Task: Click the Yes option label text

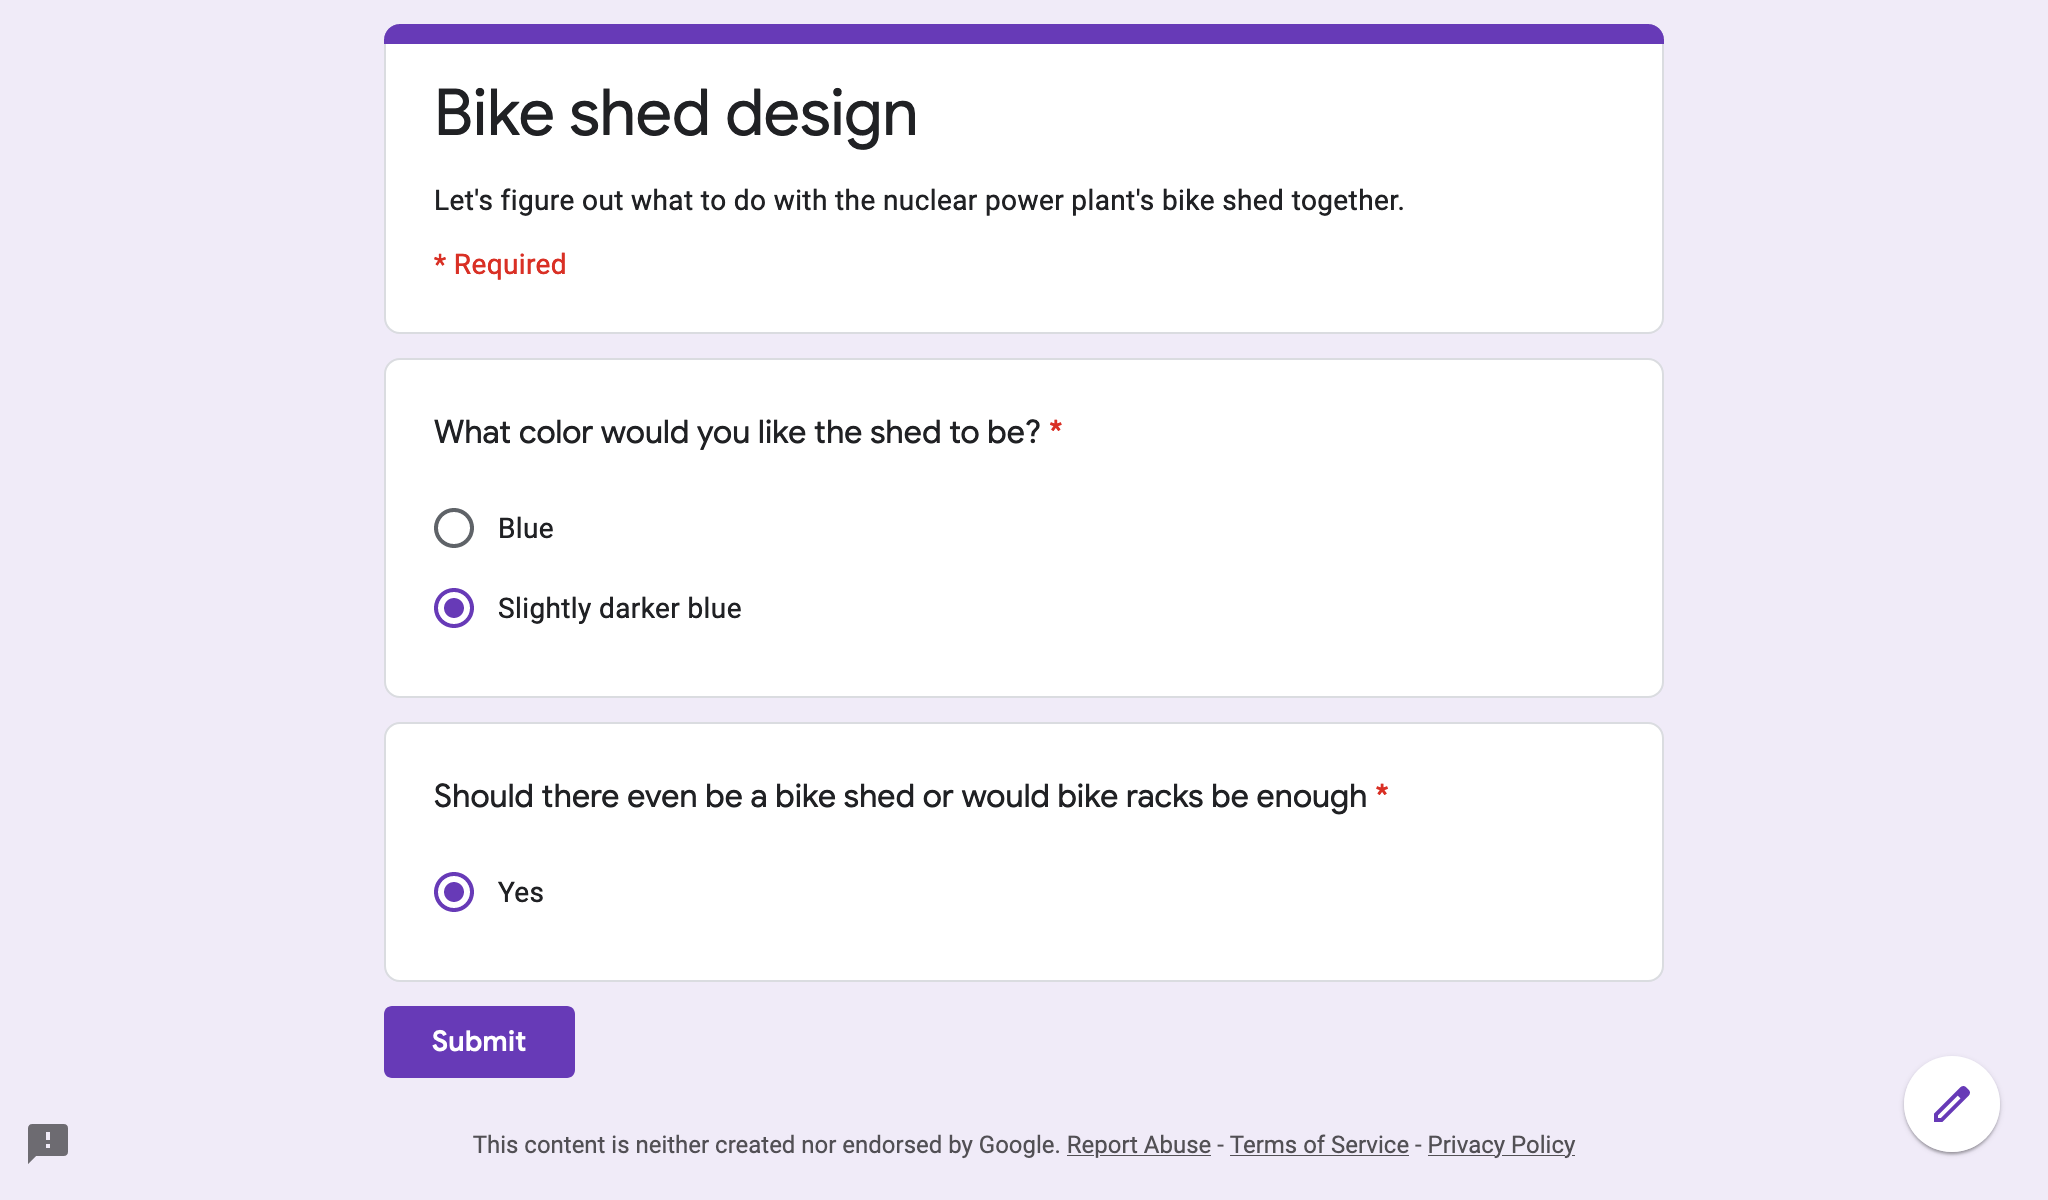Action: click(x=520, y=892)
